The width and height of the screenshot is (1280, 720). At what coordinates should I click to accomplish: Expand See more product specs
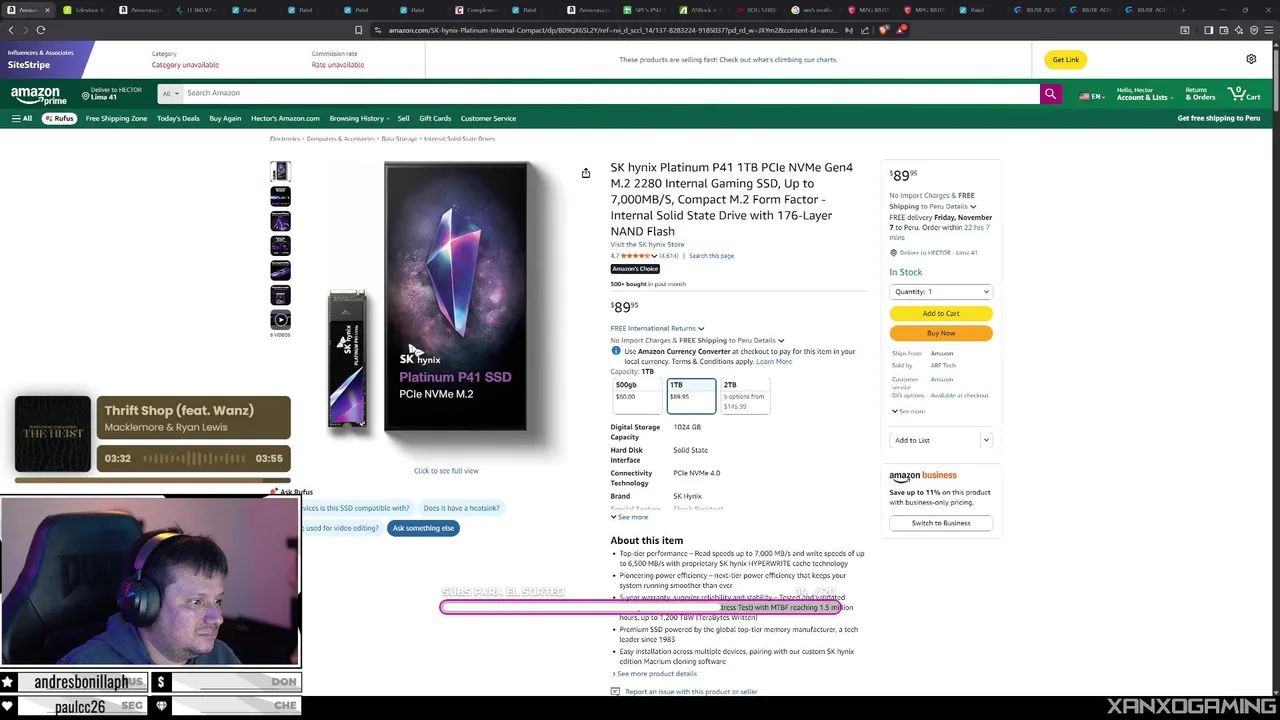tap(629, 517)
